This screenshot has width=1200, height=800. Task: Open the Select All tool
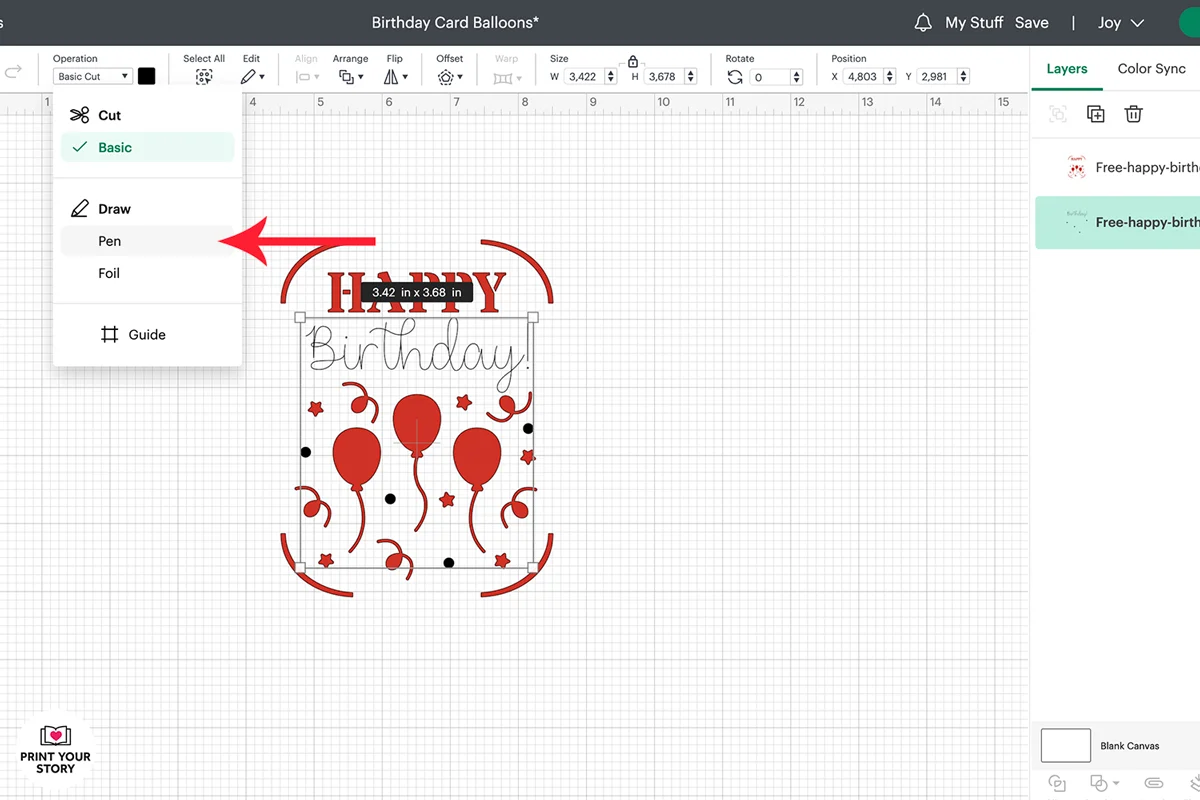pos(204,77)
